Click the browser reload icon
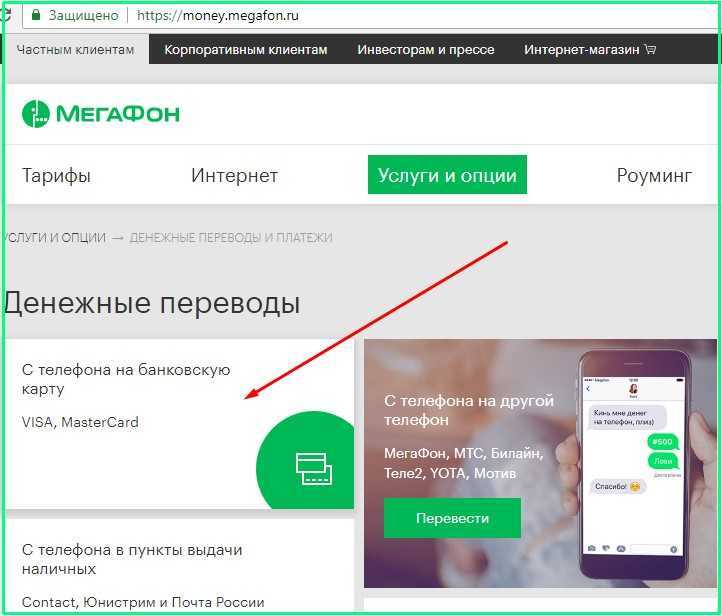 click(5, 15)
